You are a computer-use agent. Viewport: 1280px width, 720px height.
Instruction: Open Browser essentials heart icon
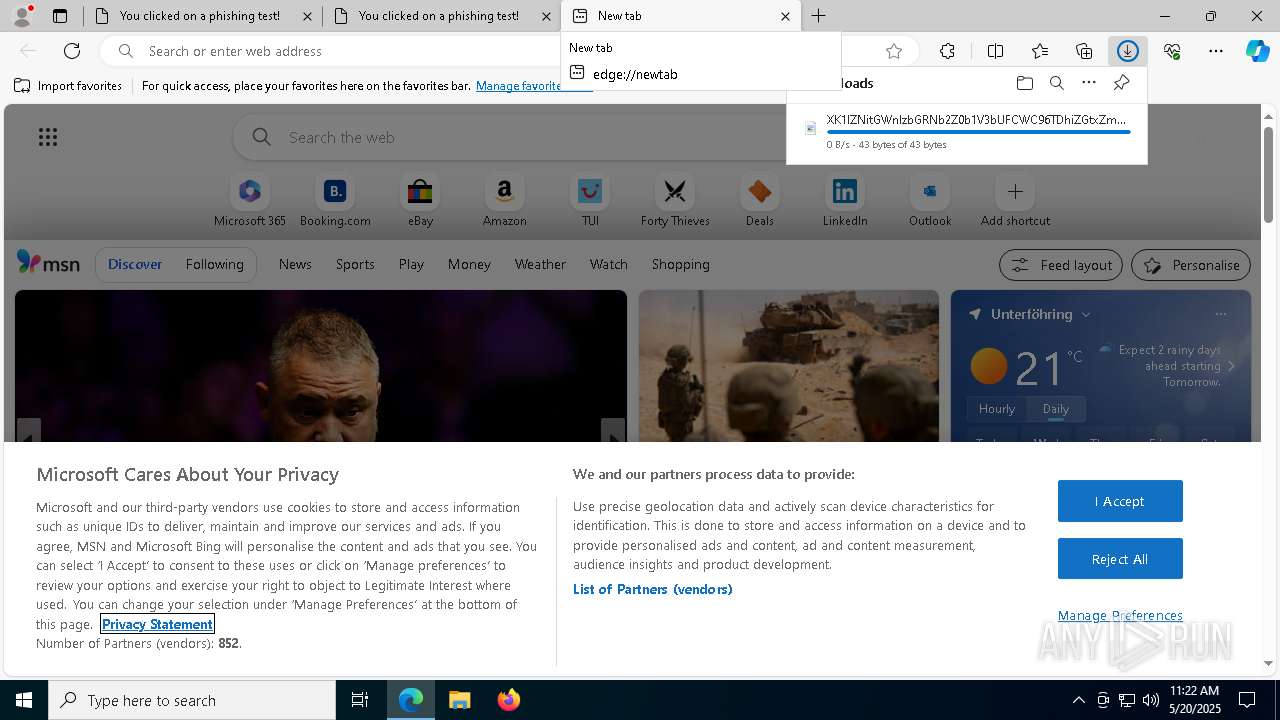tap(1172, 51)
